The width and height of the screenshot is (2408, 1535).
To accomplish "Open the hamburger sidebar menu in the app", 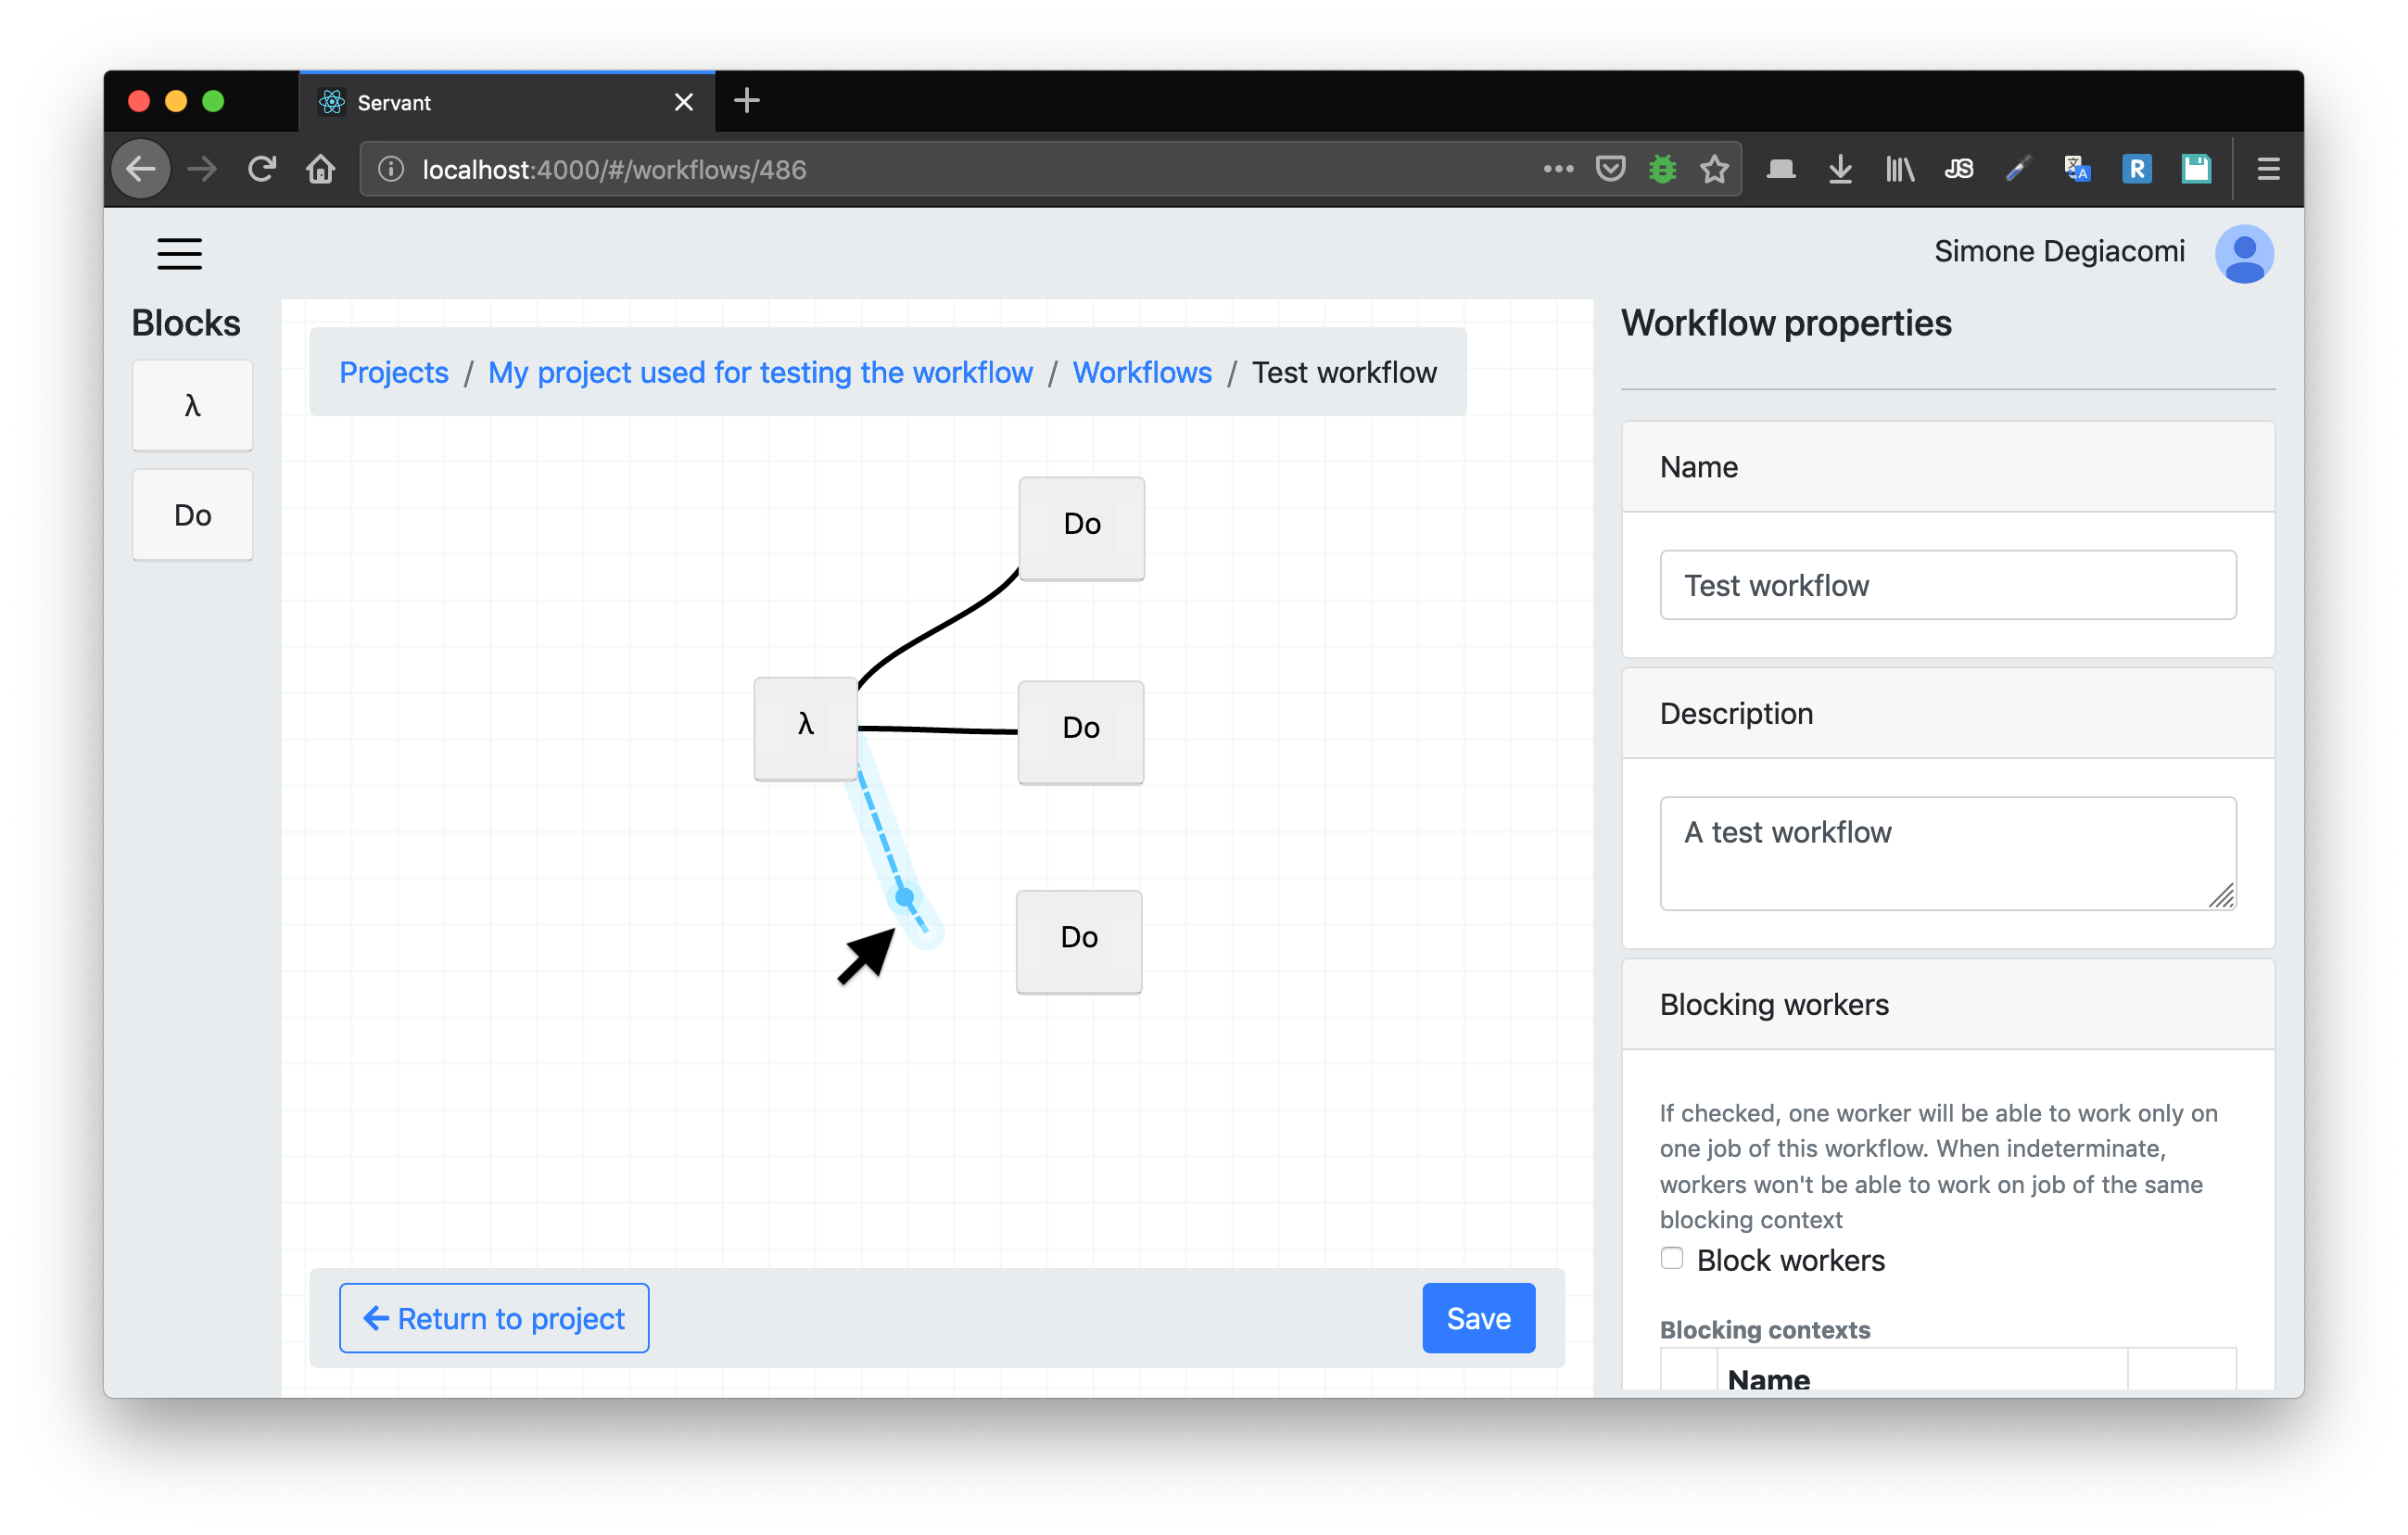I will (x=179, y=254).
